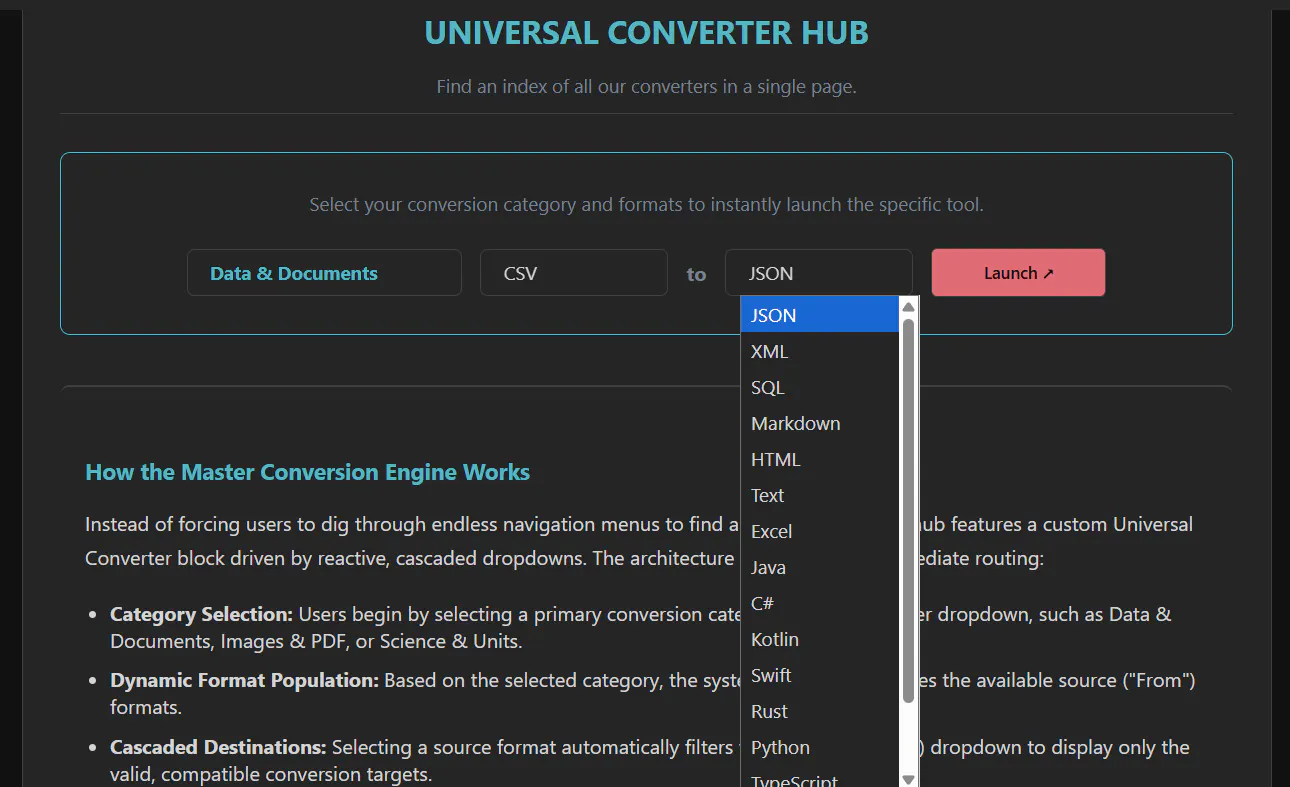Select the Text option
Screen dimensions: 1290x787
click(820, 495)
